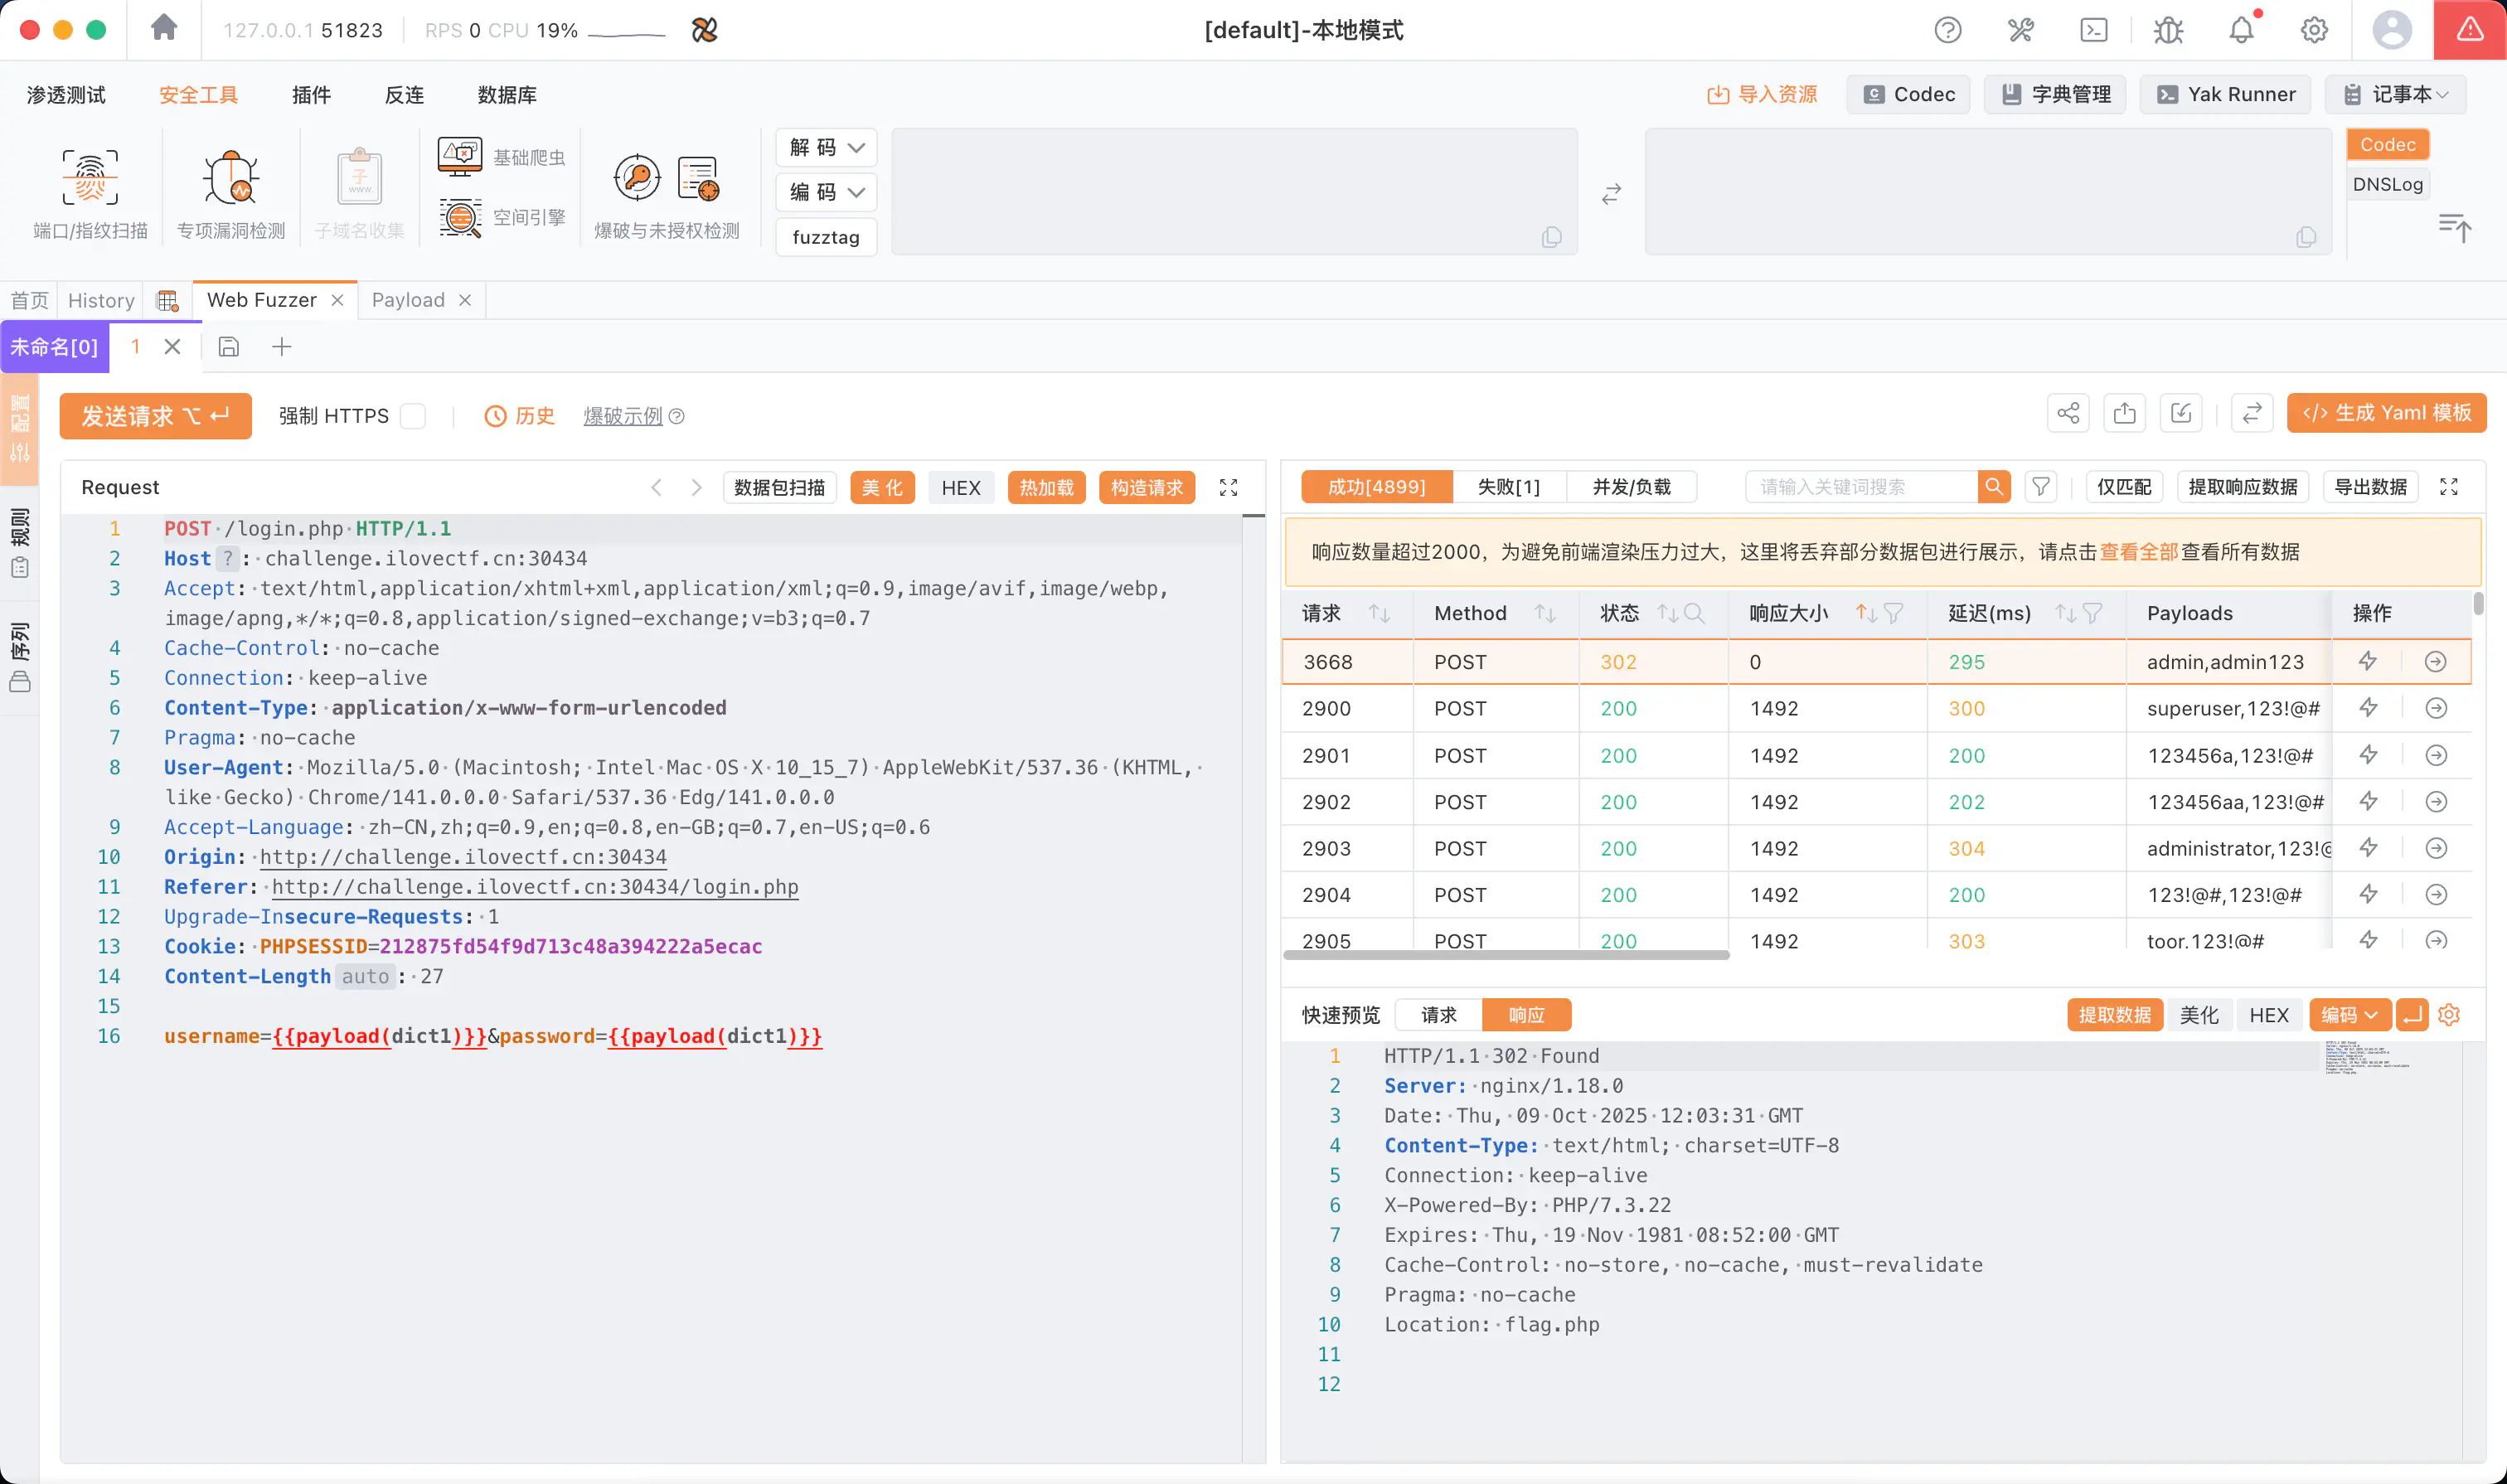Open the 记事本 dropdown menu
This screenshot has height=1484, width=2507.
(x=2396, y=94)
